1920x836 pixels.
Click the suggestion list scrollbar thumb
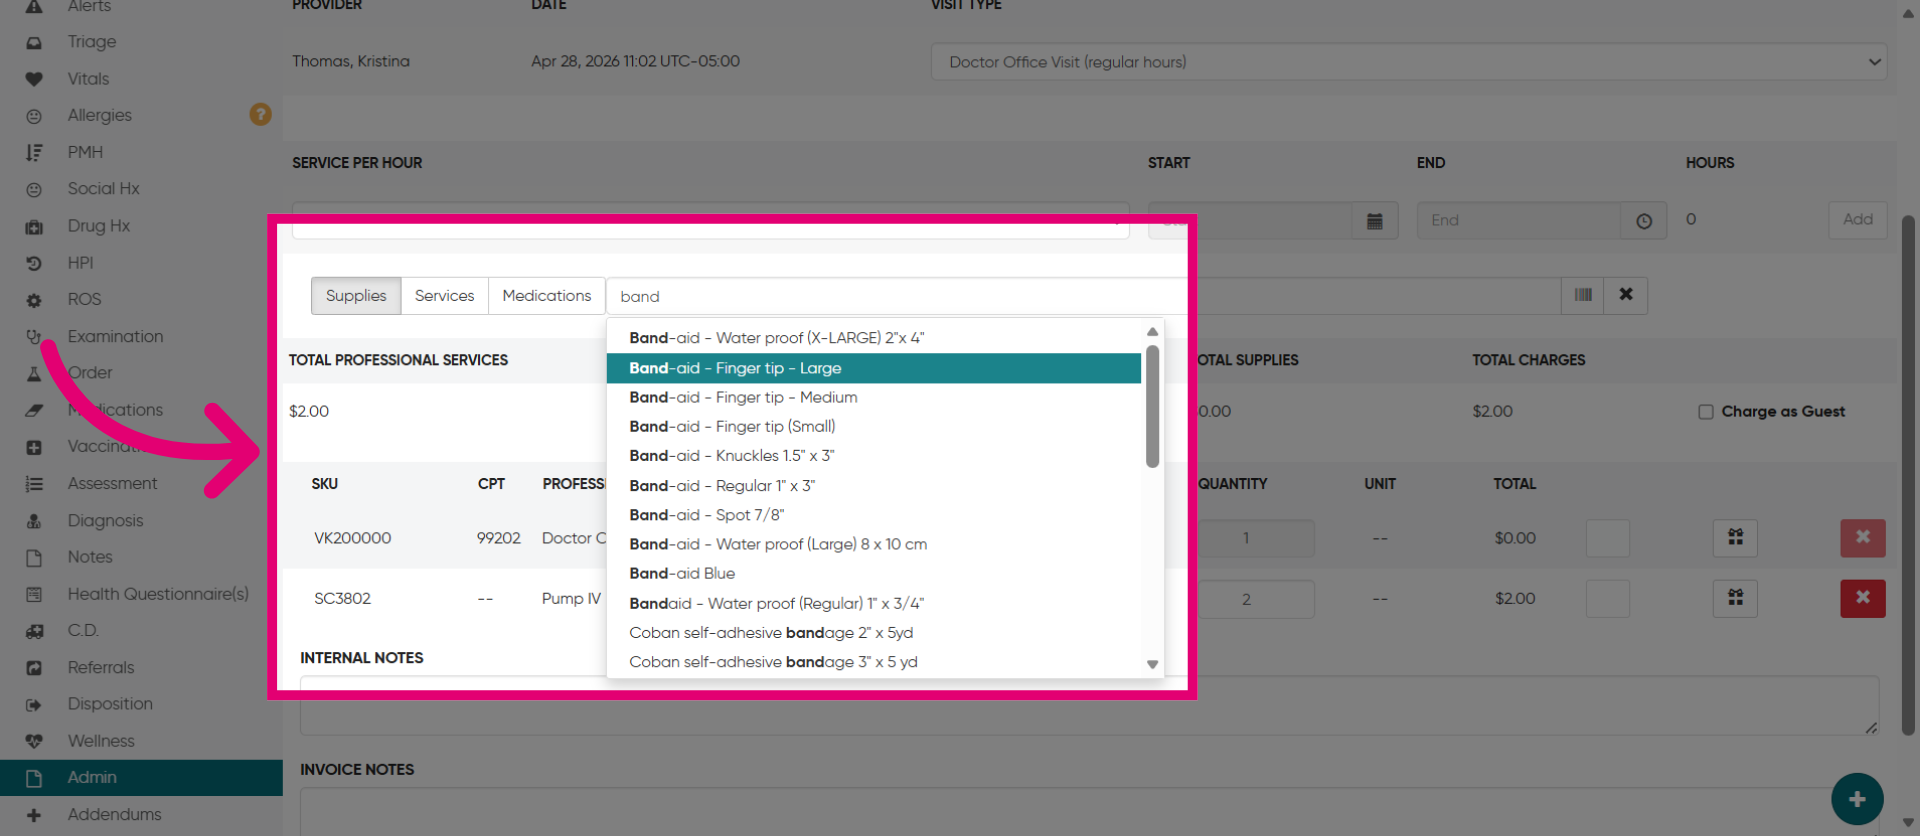coord(1152,406)
